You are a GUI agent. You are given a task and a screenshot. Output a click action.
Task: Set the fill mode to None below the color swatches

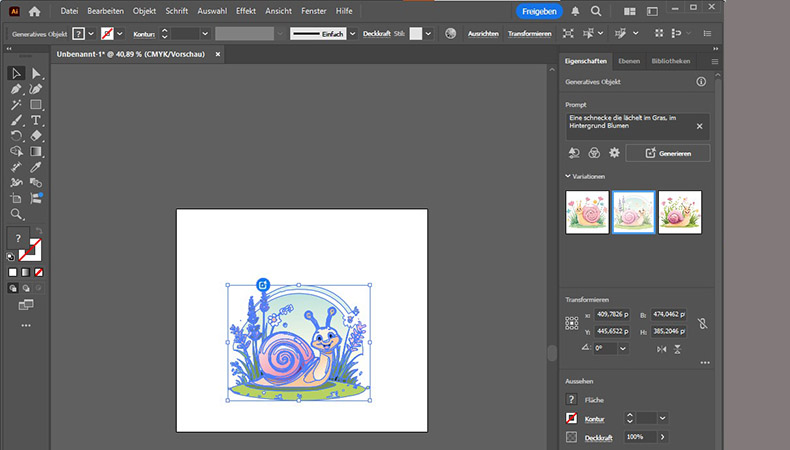(x=39, y=272)
